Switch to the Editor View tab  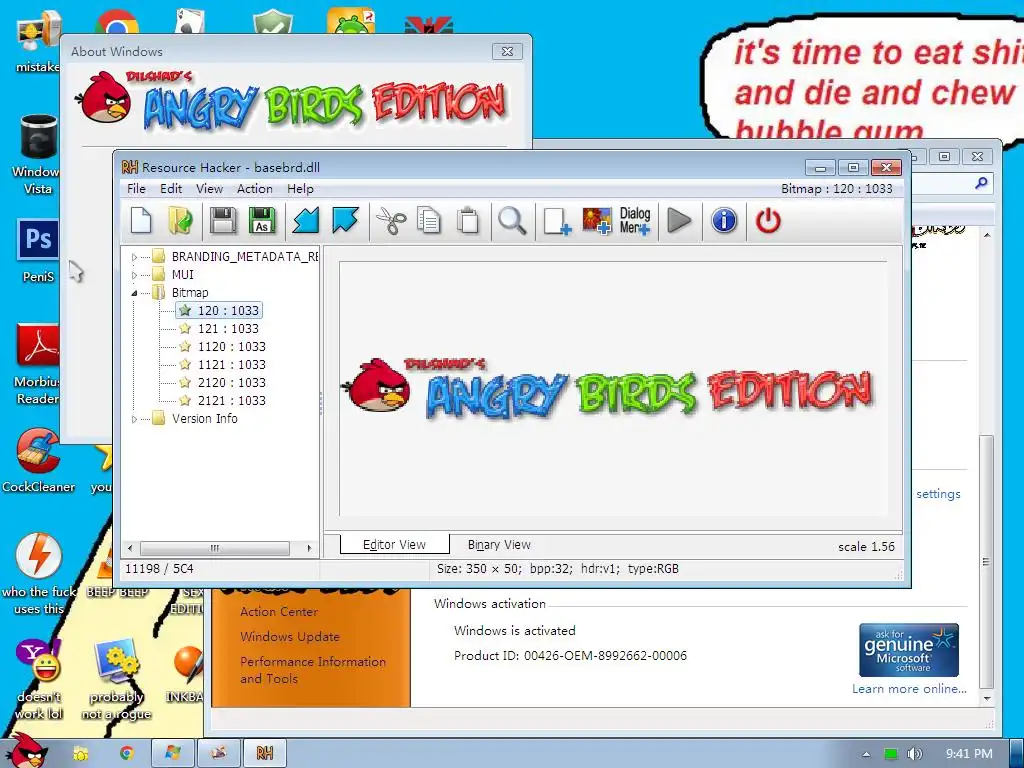coord(394,545)
